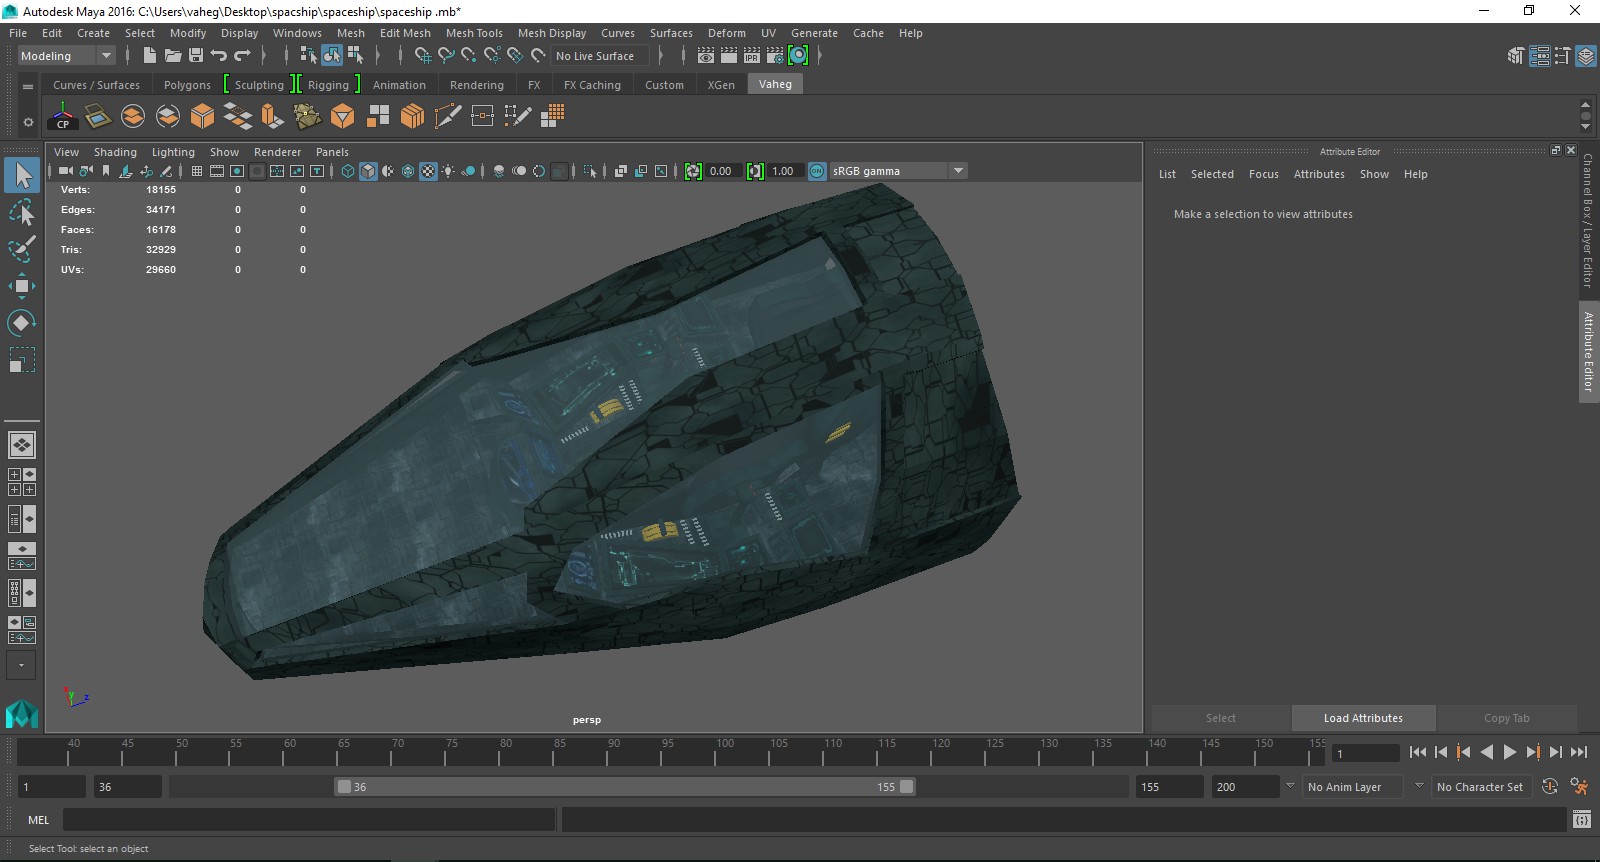The width and height of the screenshot is (1600, 862).
Task: Click the range slider's right end handle
Action: click(906, 787)
